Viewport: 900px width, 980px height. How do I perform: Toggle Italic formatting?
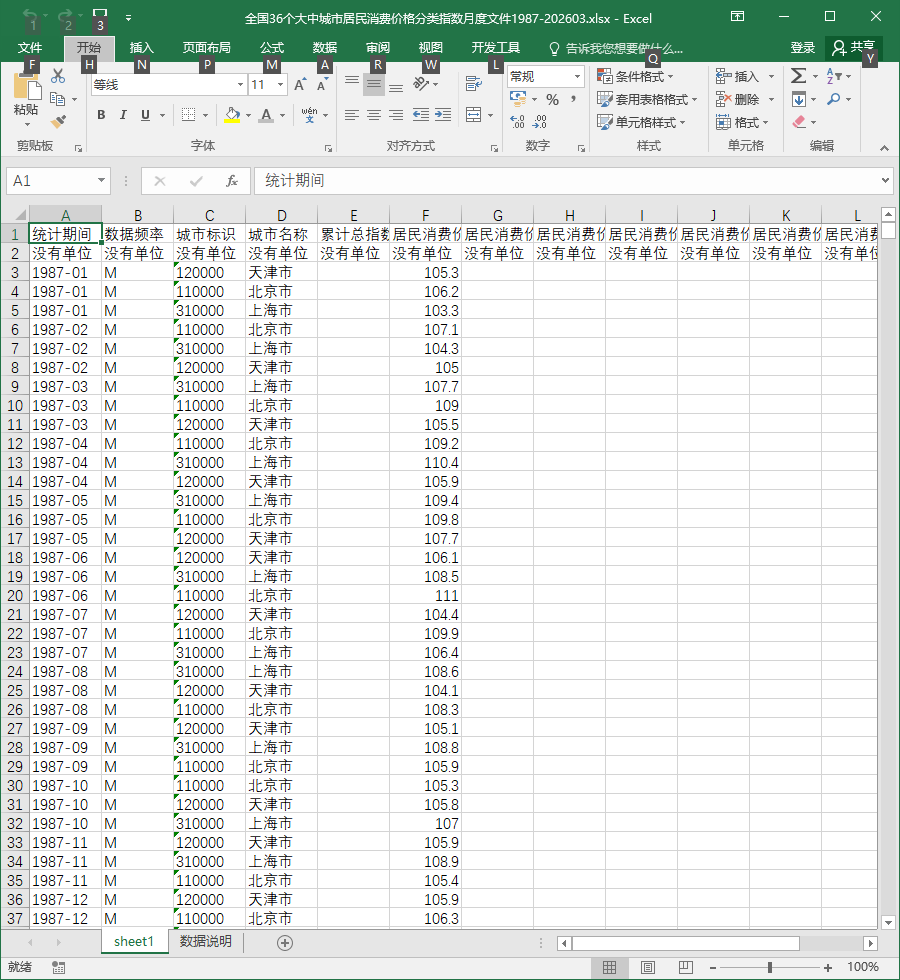[x=123, y=115]
